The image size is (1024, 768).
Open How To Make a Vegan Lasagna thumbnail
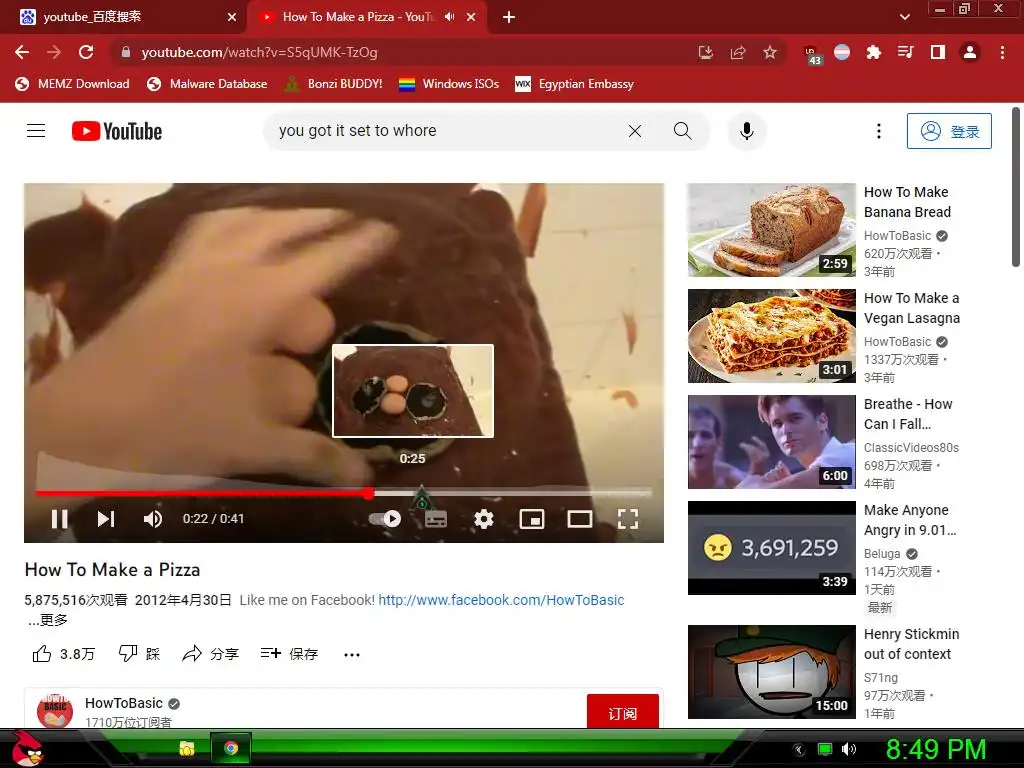coord(771,336)
